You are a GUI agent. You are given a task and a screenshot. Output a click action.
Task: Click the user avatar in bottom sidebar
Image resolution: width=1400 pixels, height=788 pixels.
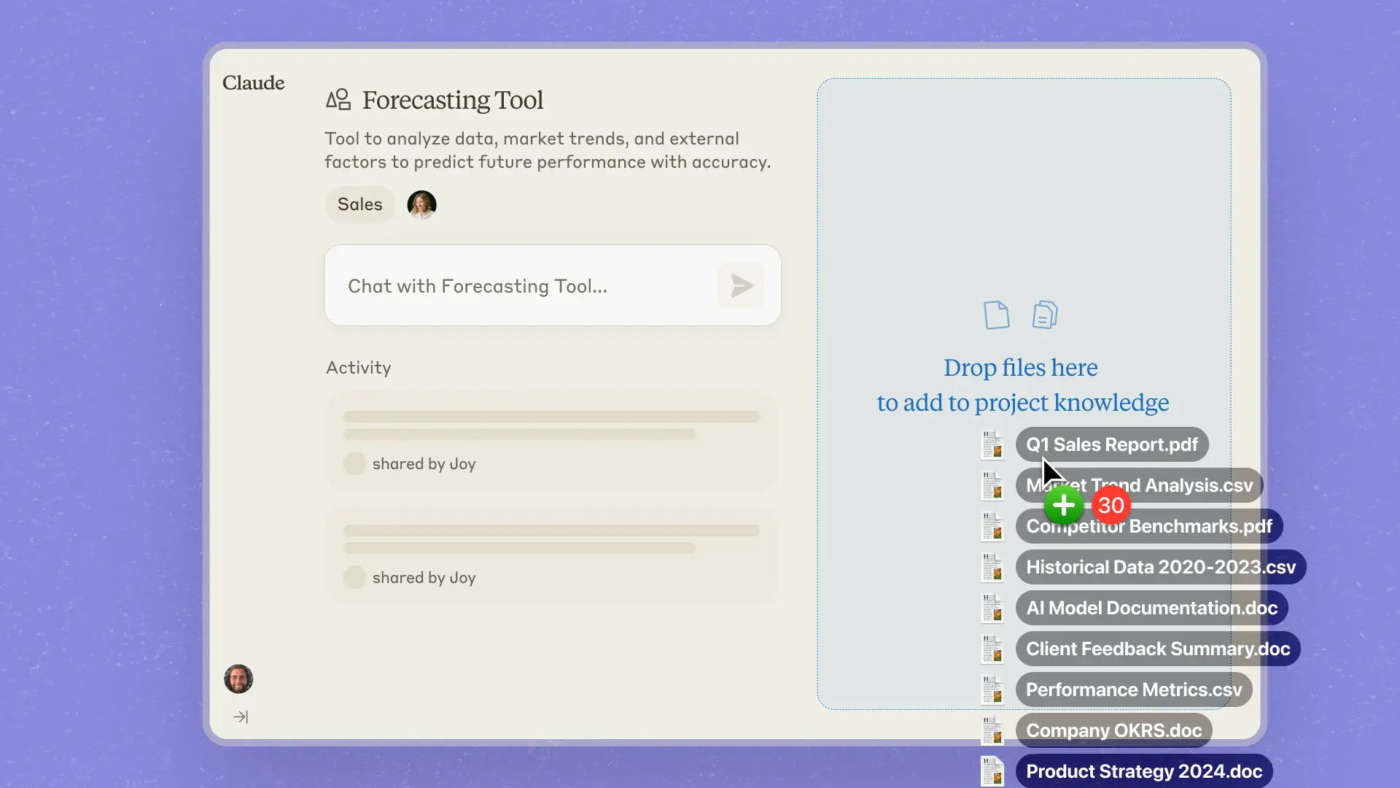238,679
